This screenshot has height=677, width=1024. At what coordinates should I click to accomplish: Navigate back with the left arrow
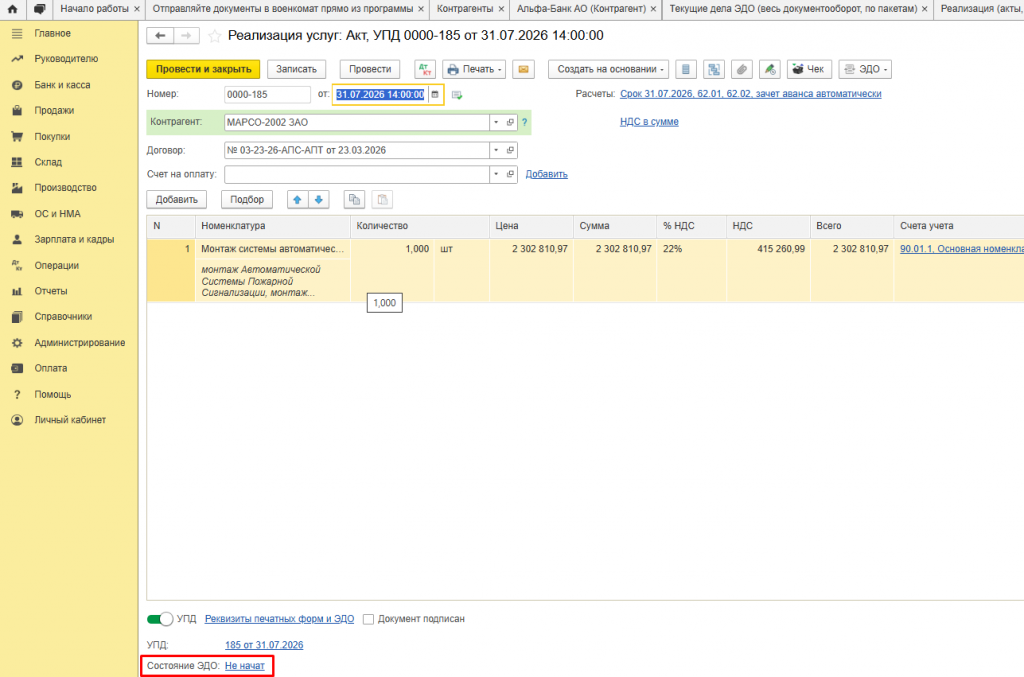pyautogui.click(x=160, y=36)
